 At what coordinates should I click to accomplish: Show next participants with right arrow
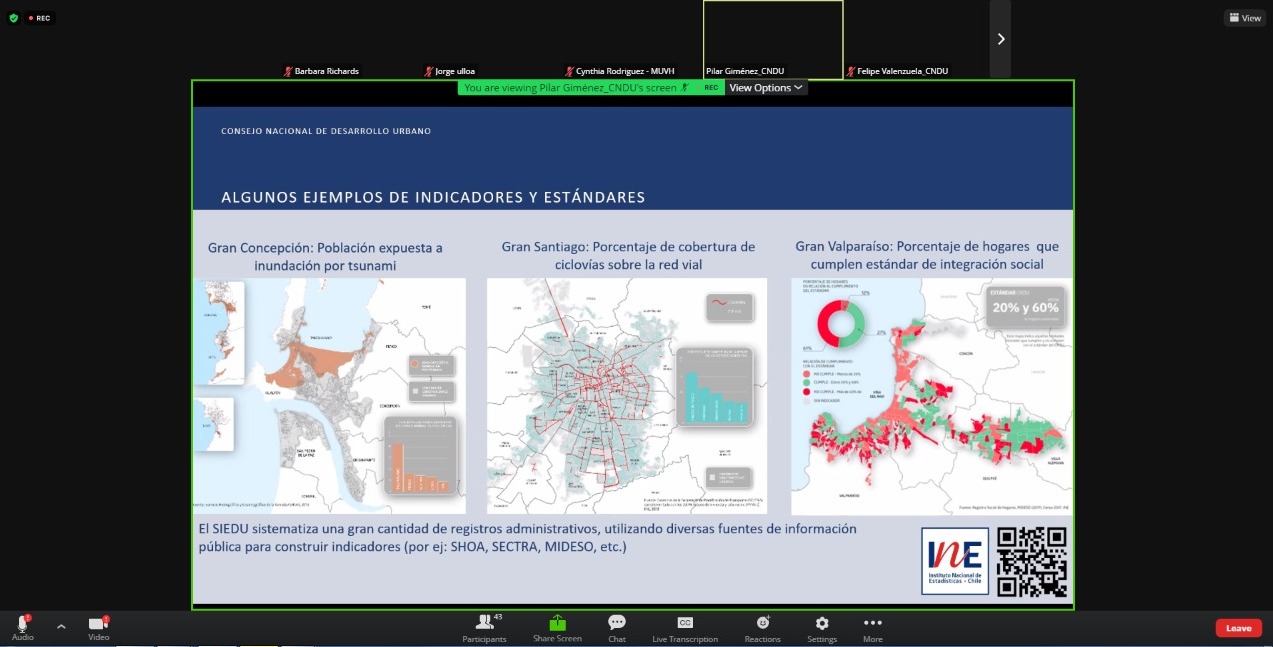[1000, 39]
